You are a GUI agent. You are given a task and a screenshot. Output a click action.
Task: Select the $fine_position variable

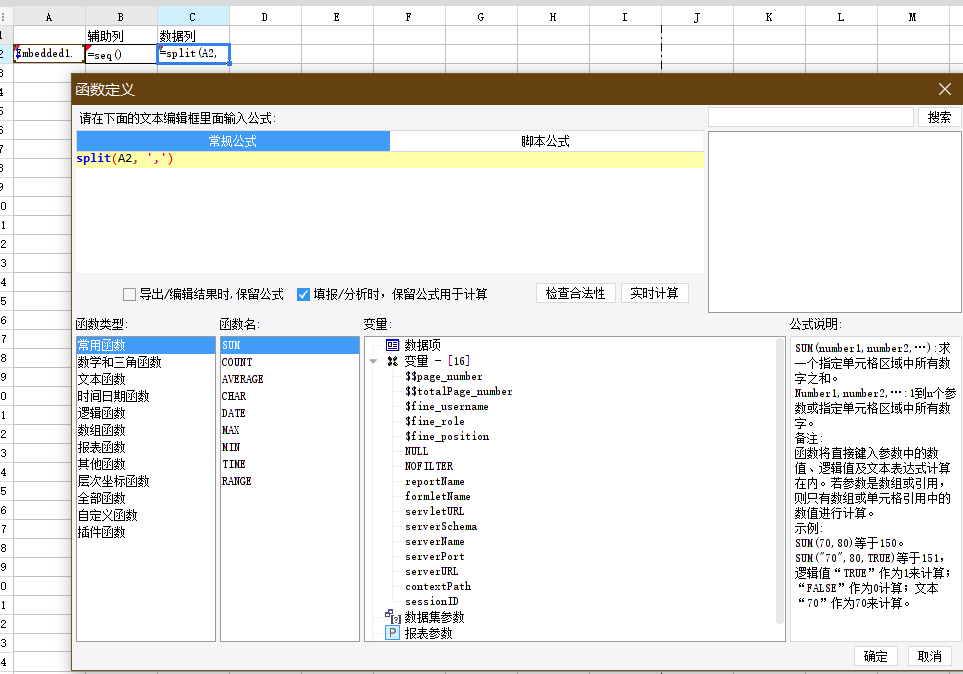pyautogui.click(x=447, y=436)
